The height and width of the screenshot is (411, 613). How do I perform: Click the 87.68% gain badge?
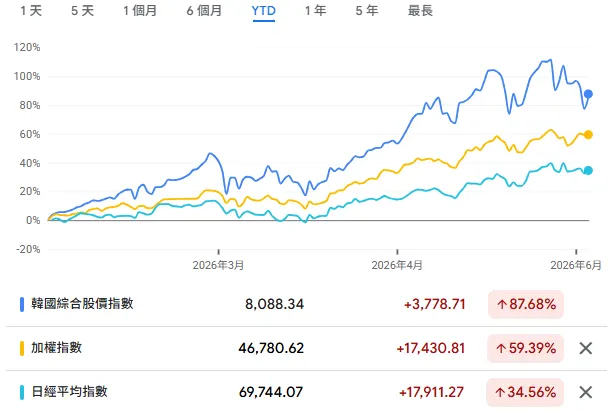(x=526, y=304)
